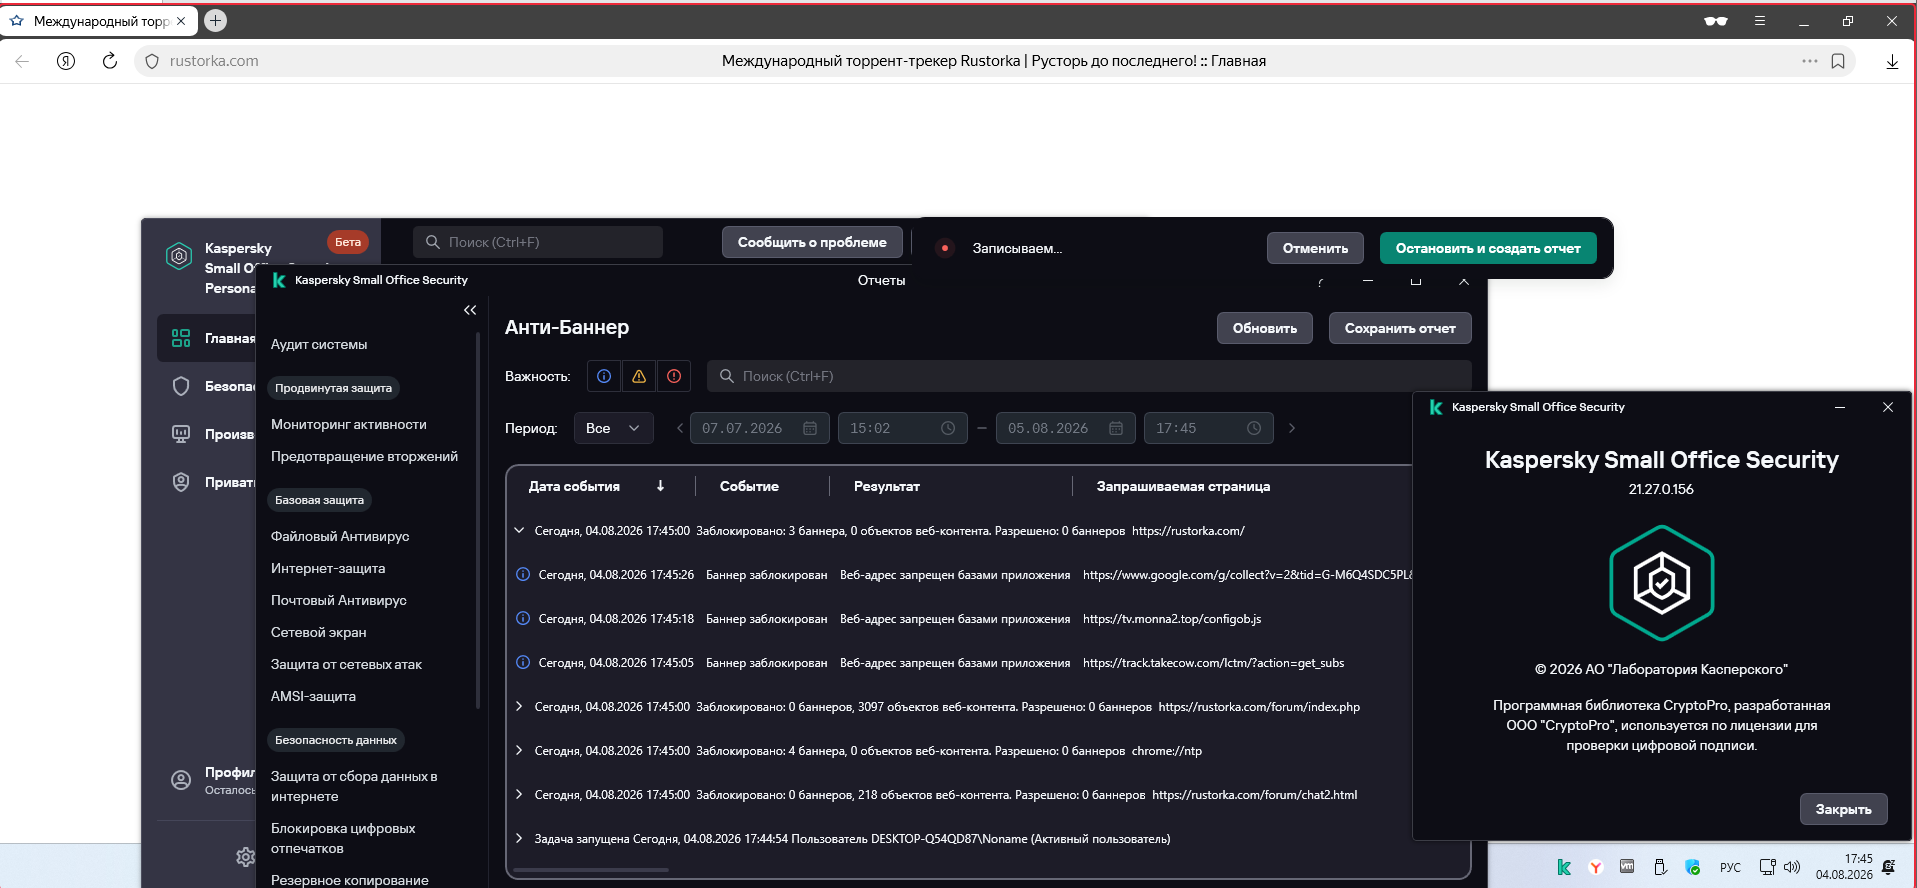Click the Yandex Я home icon in the browser
The height and width of the screenshot is (888, 1917).
66,61
